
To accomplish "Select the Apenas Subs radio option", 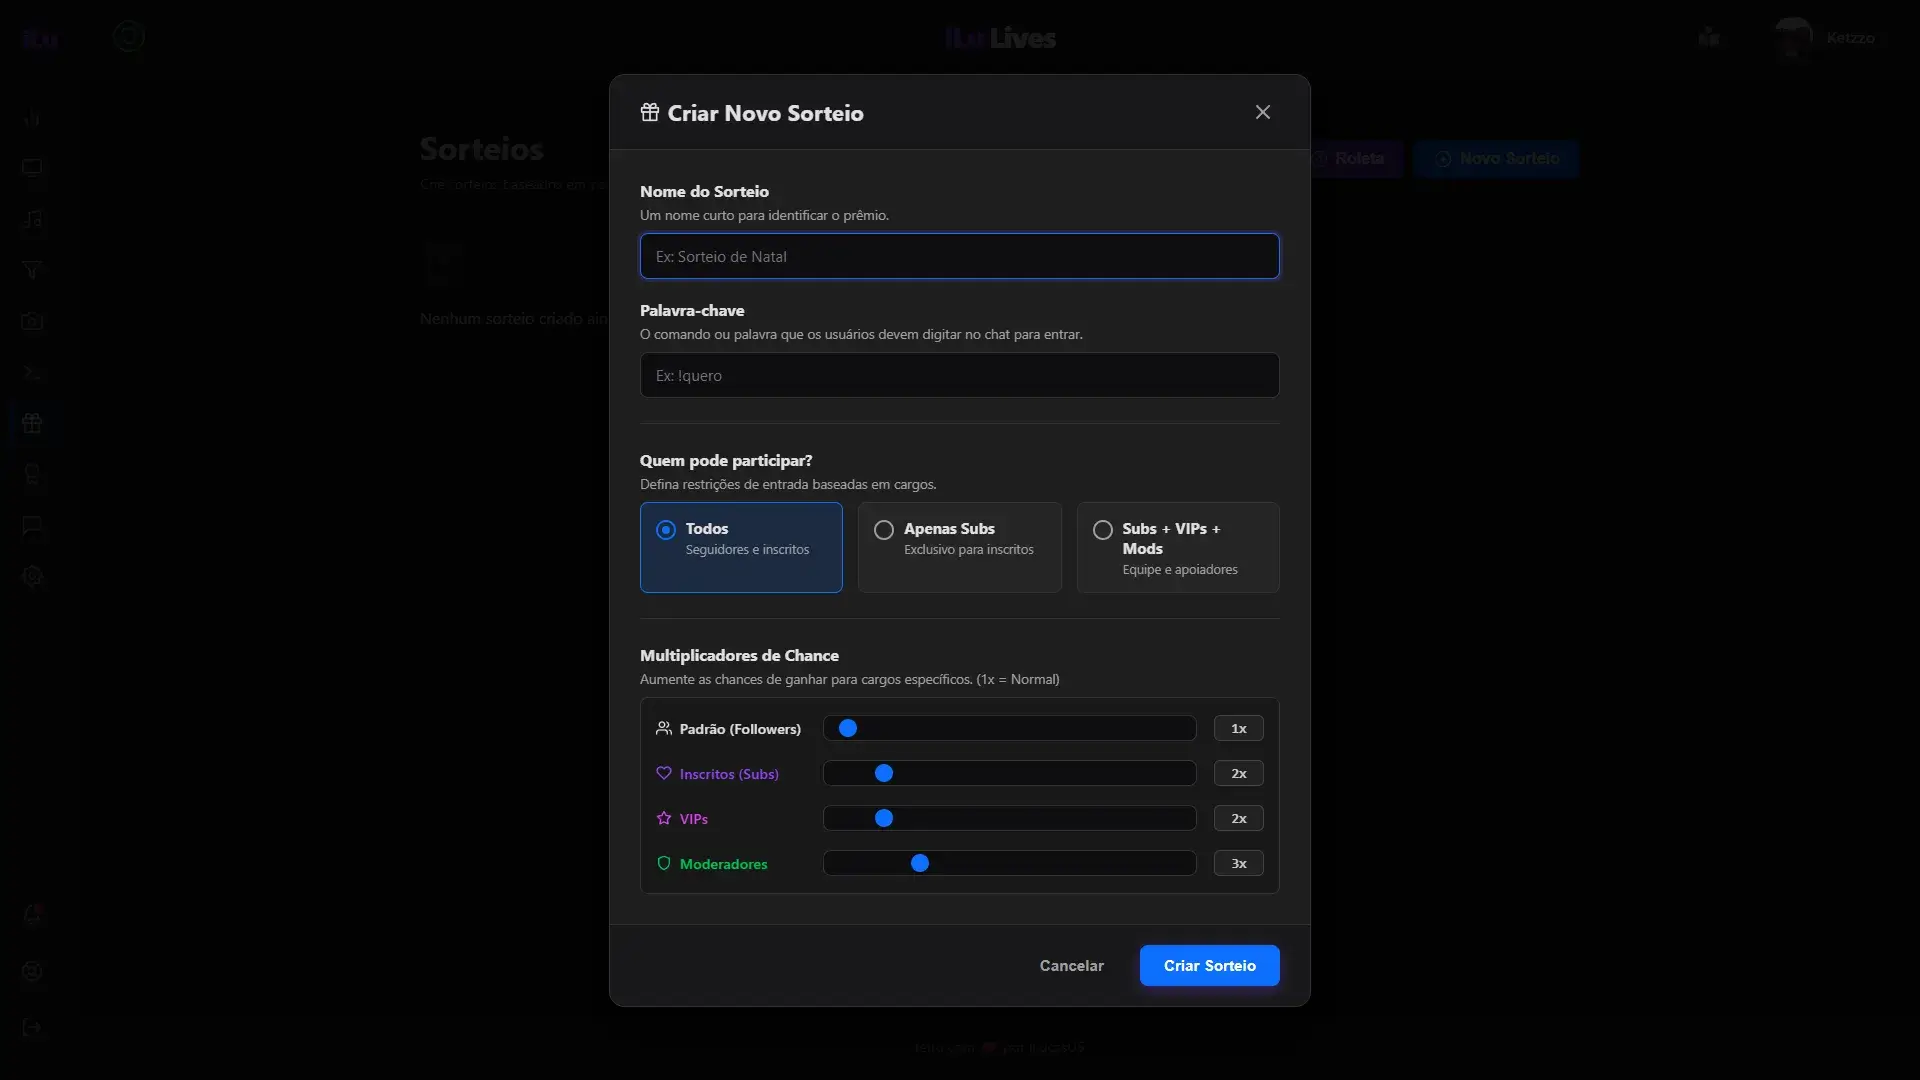I will (959, 547).
